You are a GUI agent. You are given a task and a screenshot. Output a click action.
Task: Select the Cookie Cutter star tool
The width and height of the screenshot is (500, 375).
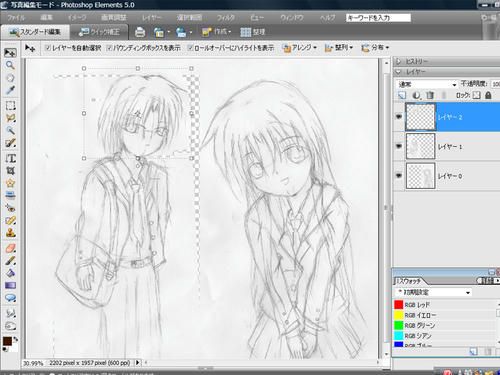pos(10,183)
